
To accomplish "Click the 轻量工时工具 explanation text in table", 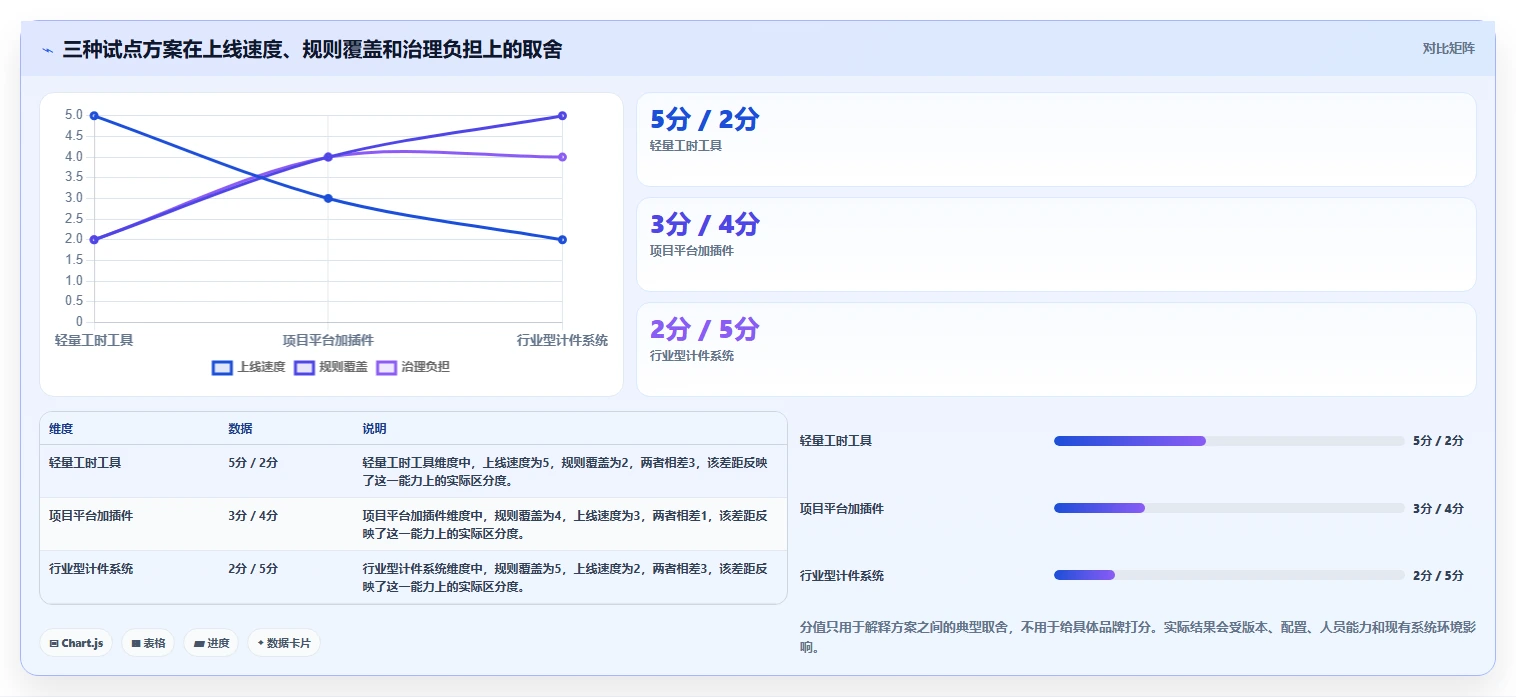I will 565,472.
